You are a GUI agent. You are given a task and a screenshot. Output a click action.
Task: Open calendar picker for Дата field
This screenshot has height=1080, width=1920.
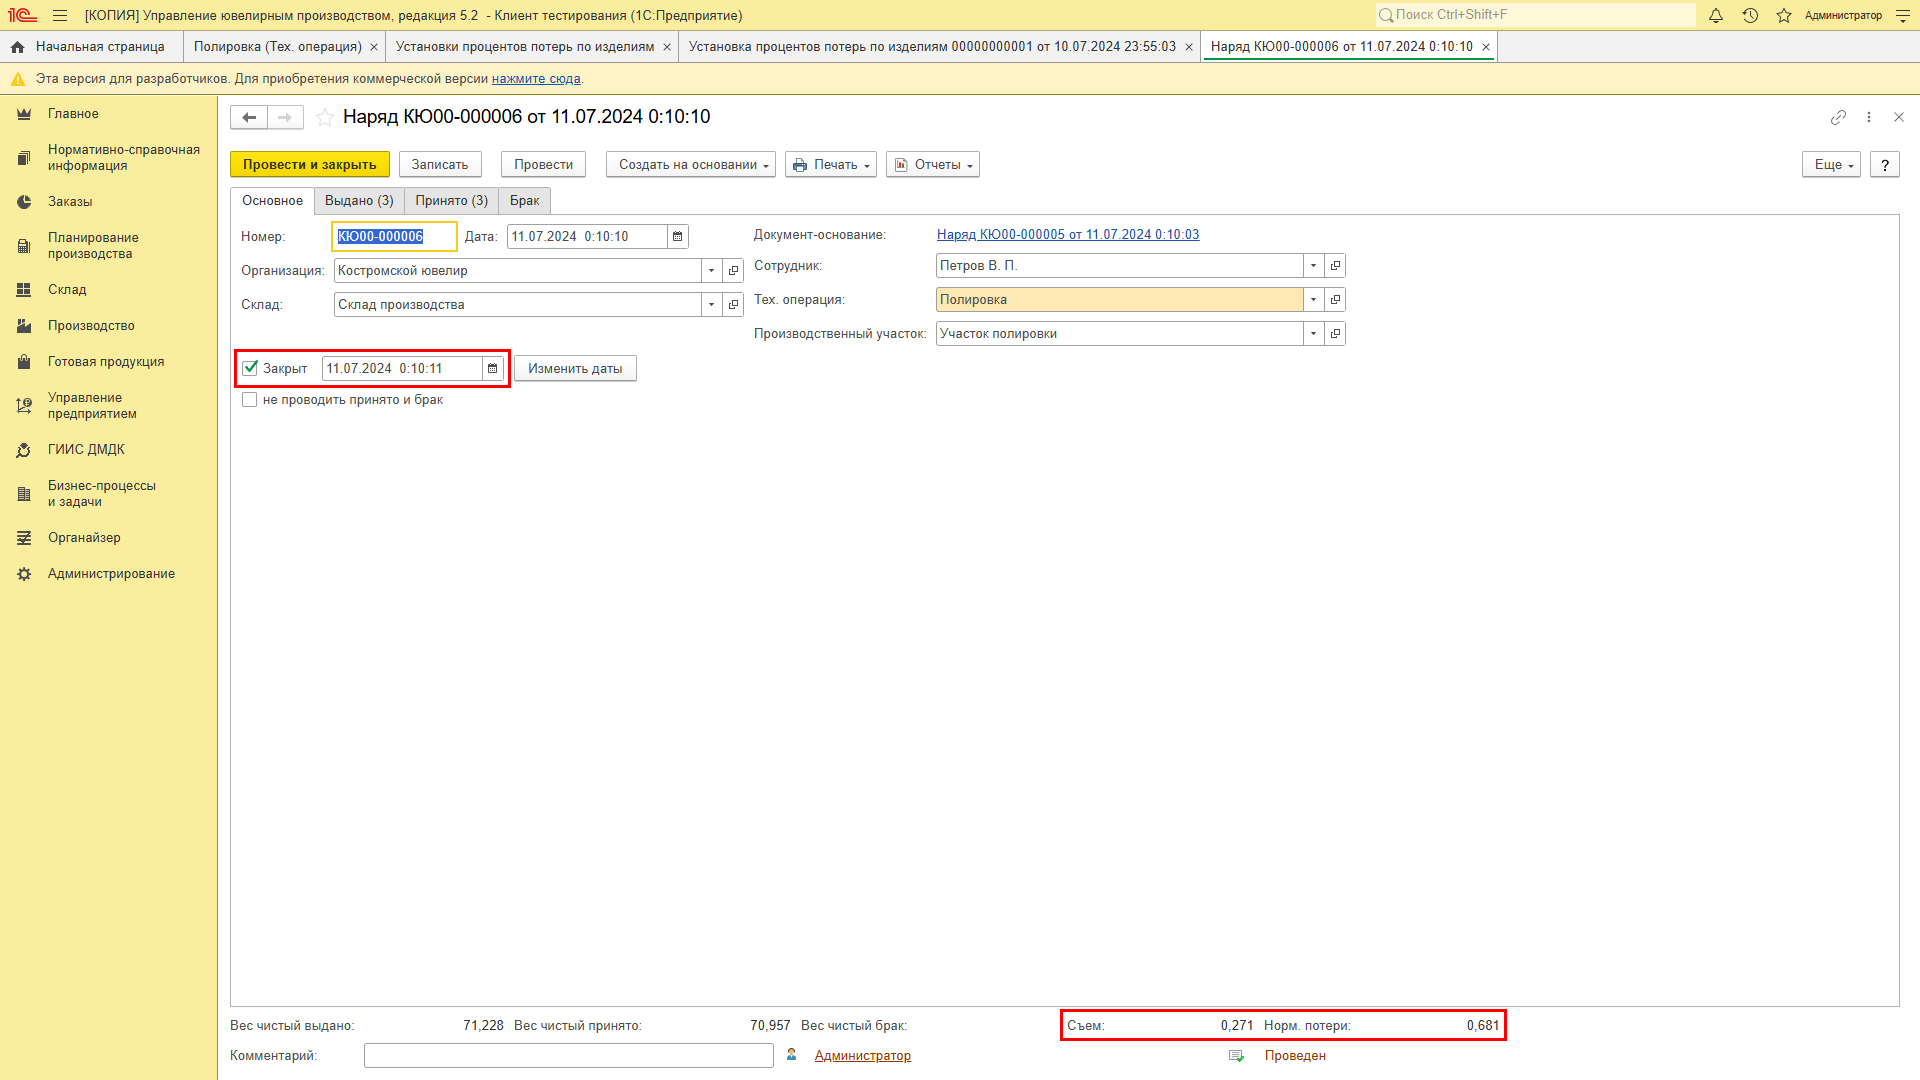coord(677,237)
